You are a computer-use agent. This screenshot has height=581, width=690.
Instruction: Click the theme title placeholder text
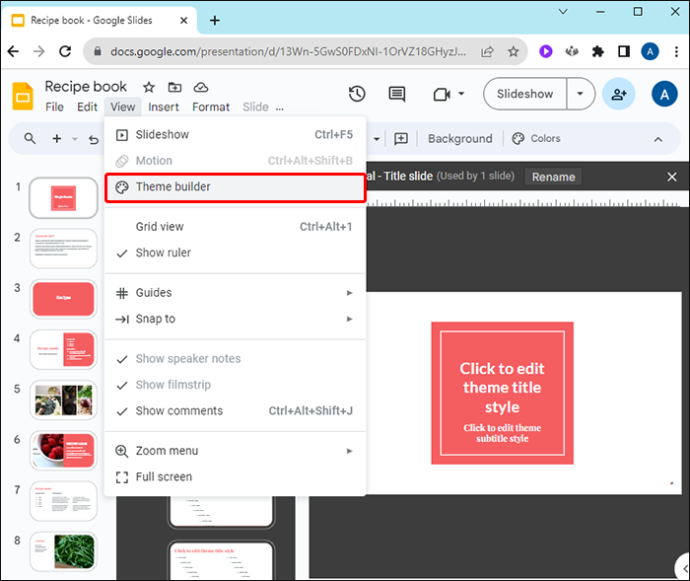point(502,388)
